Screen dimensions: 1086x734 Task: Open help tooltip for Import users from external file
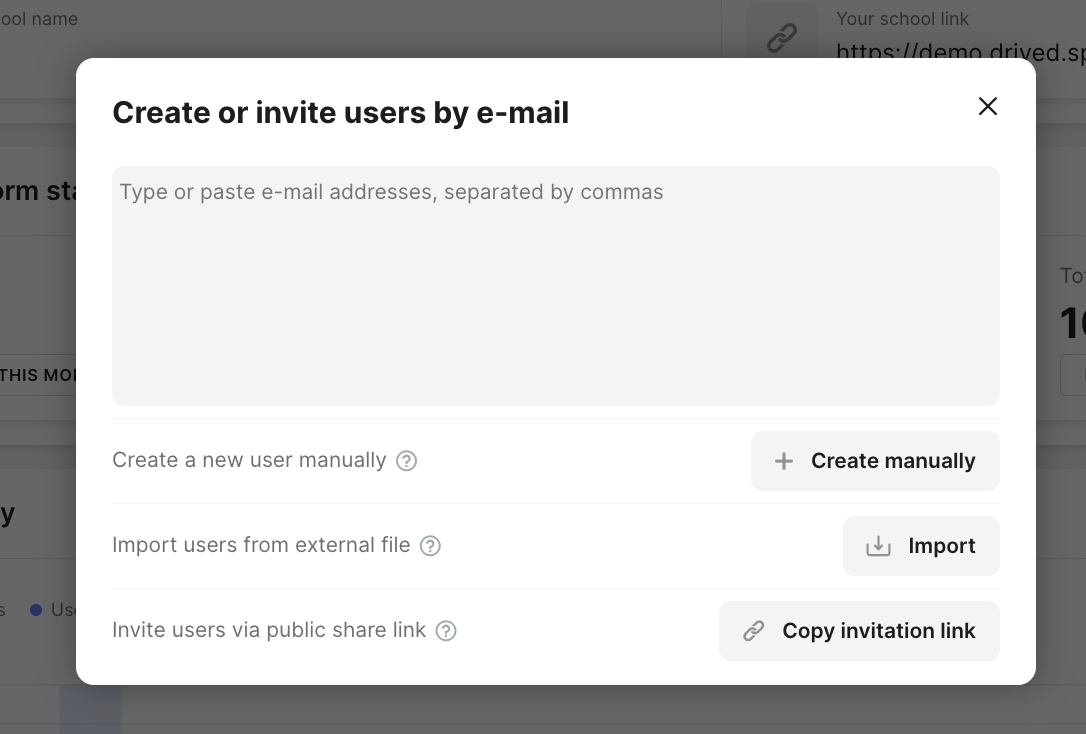[430, 546]
